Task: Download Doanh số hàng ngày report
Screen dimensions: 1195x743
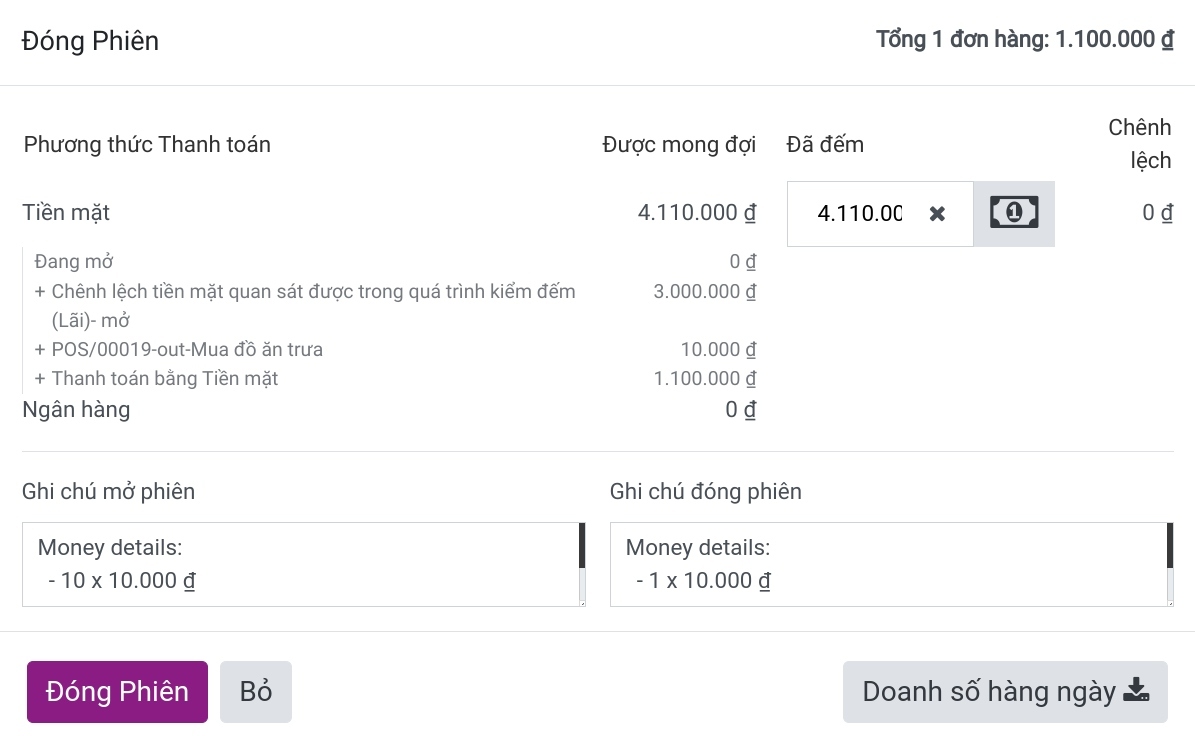Action: click(1005, 692)
